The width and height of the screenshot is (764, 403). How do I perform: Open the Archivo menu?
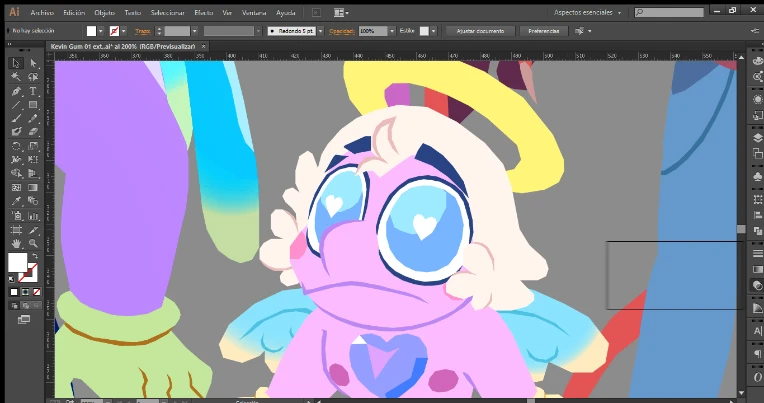42,13
